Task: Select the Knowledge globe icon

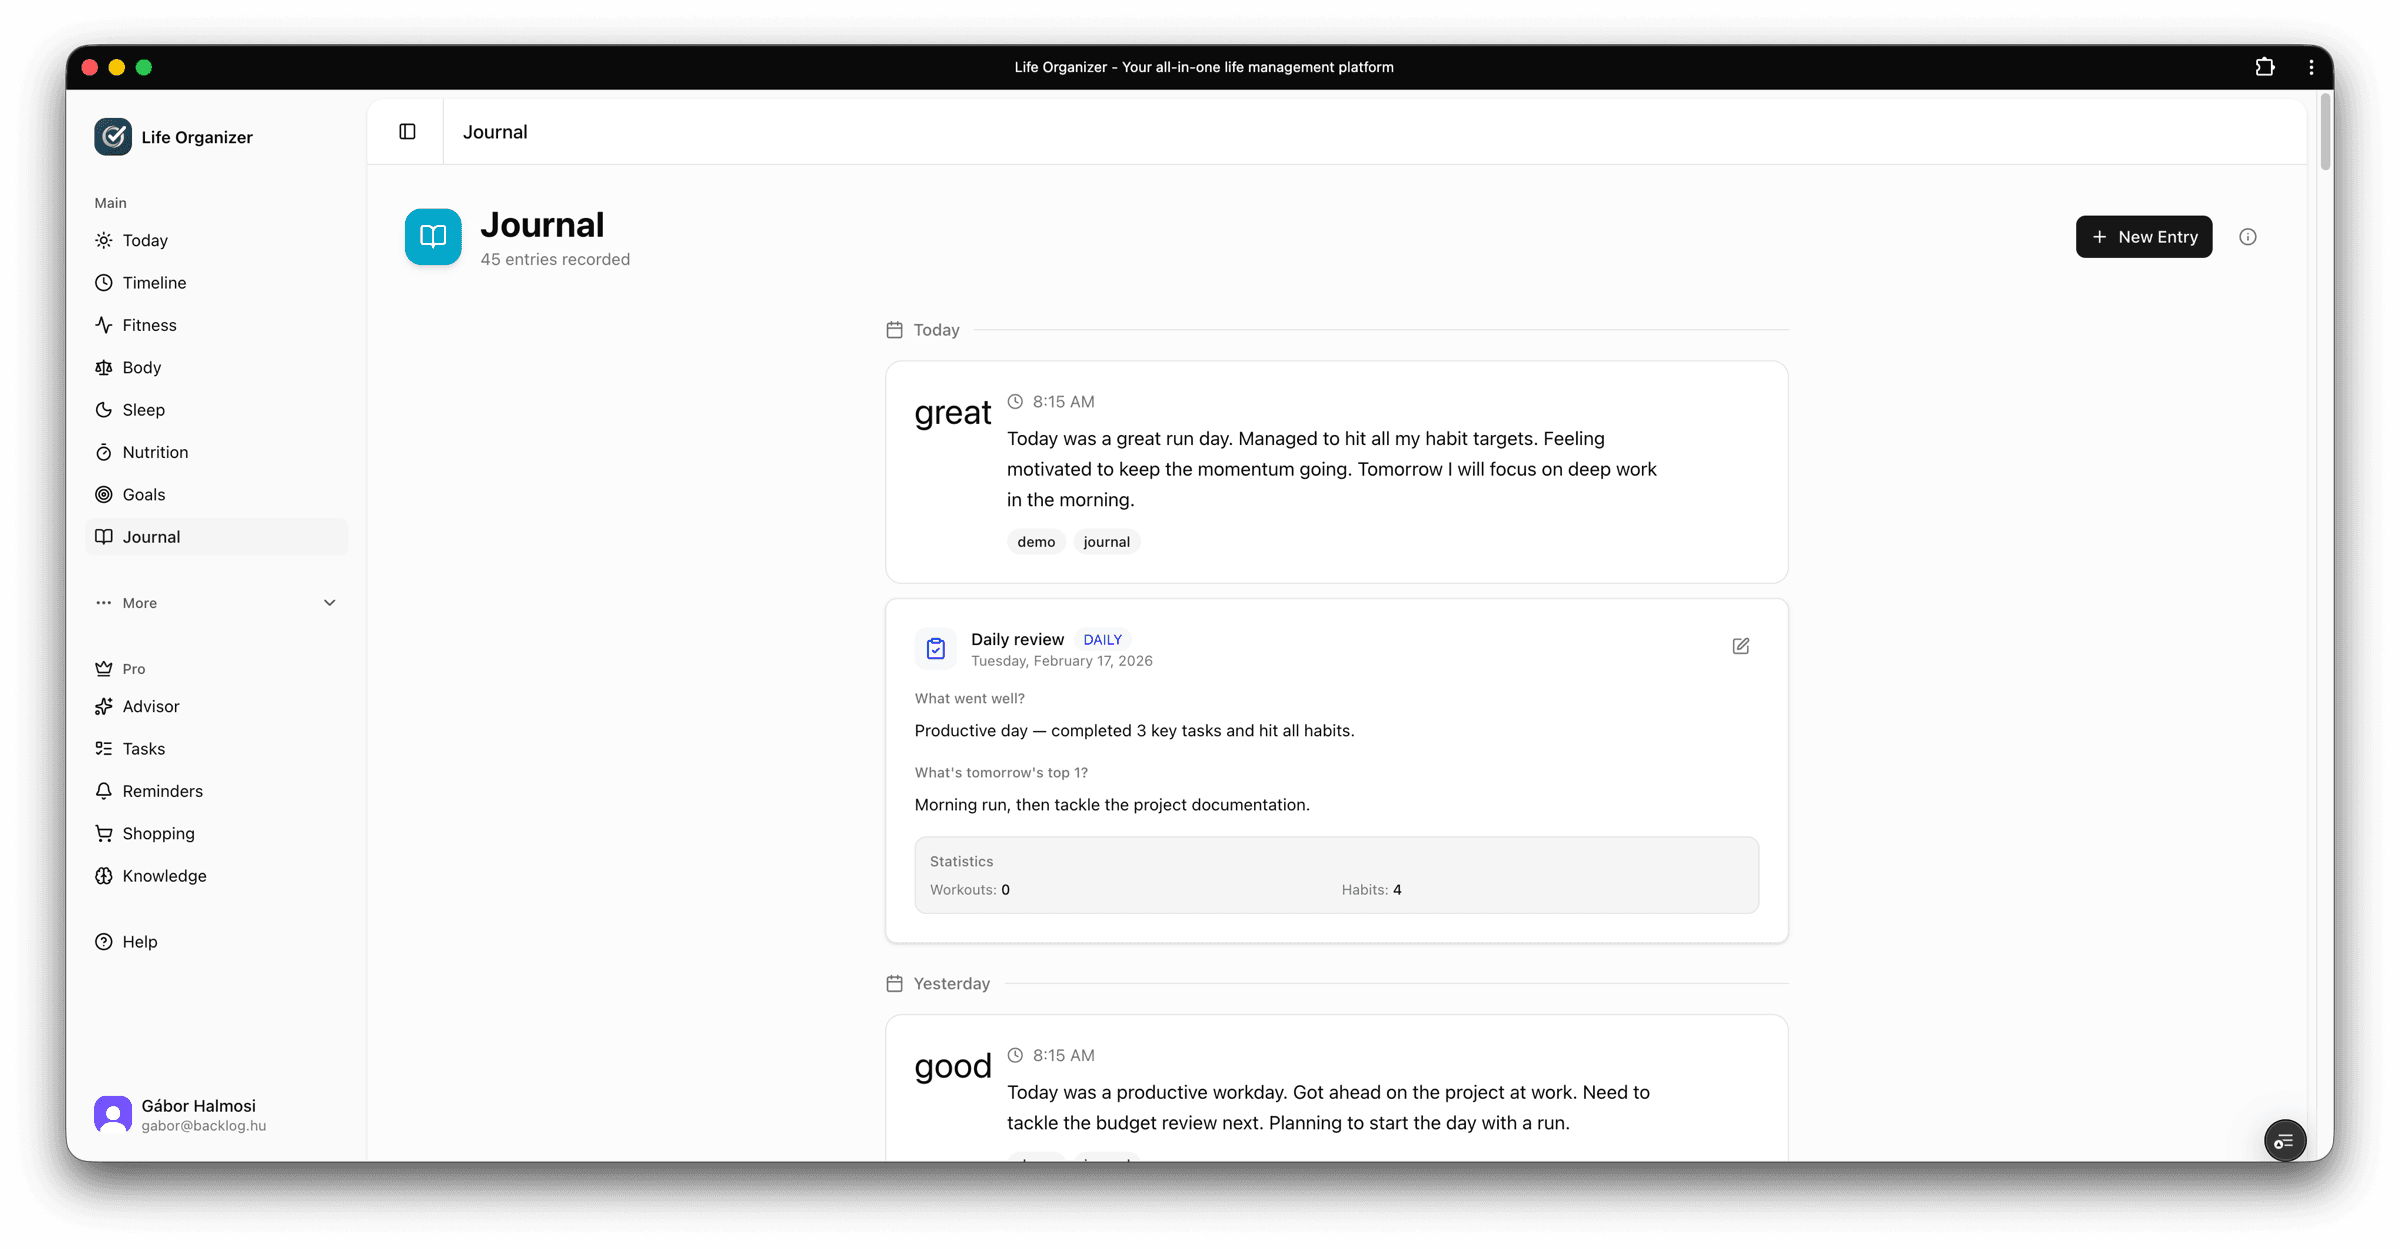Action: click(x=104, y=875)
